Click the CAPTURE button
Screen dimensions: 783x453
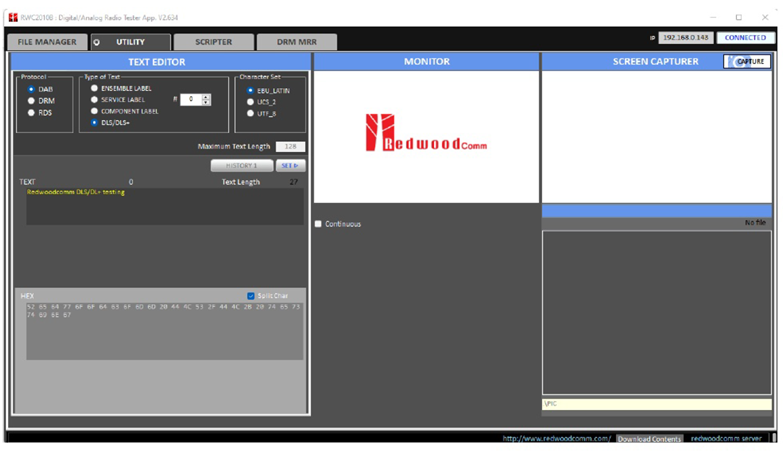[x=747, y=61]
